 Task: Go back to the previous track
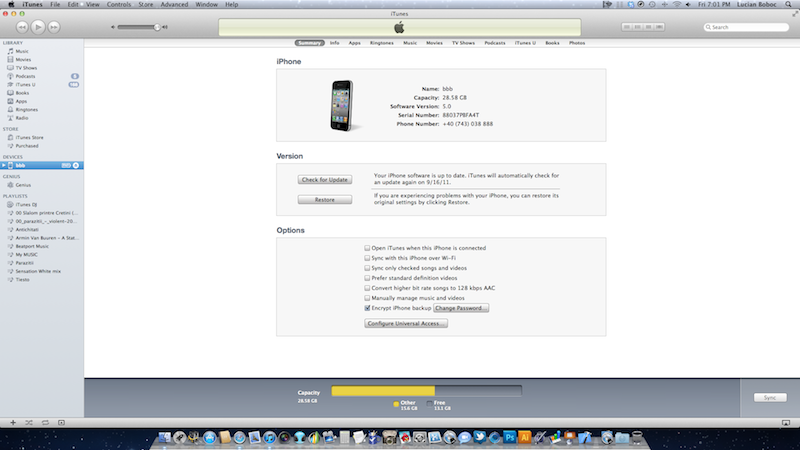[22, 27]
